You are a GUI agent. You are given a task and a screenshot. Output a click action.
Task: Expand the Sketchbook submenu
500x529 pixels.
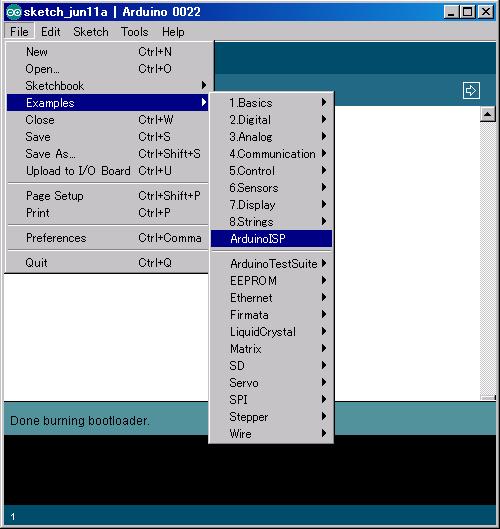click(x=107, y=86)
